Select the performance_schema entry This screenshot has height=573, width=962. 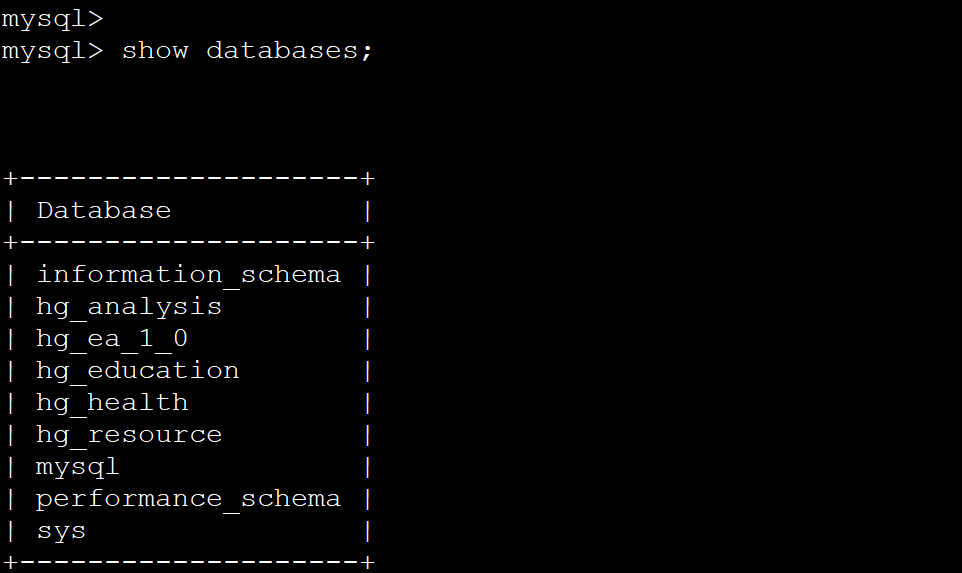[x=188, y=499]
